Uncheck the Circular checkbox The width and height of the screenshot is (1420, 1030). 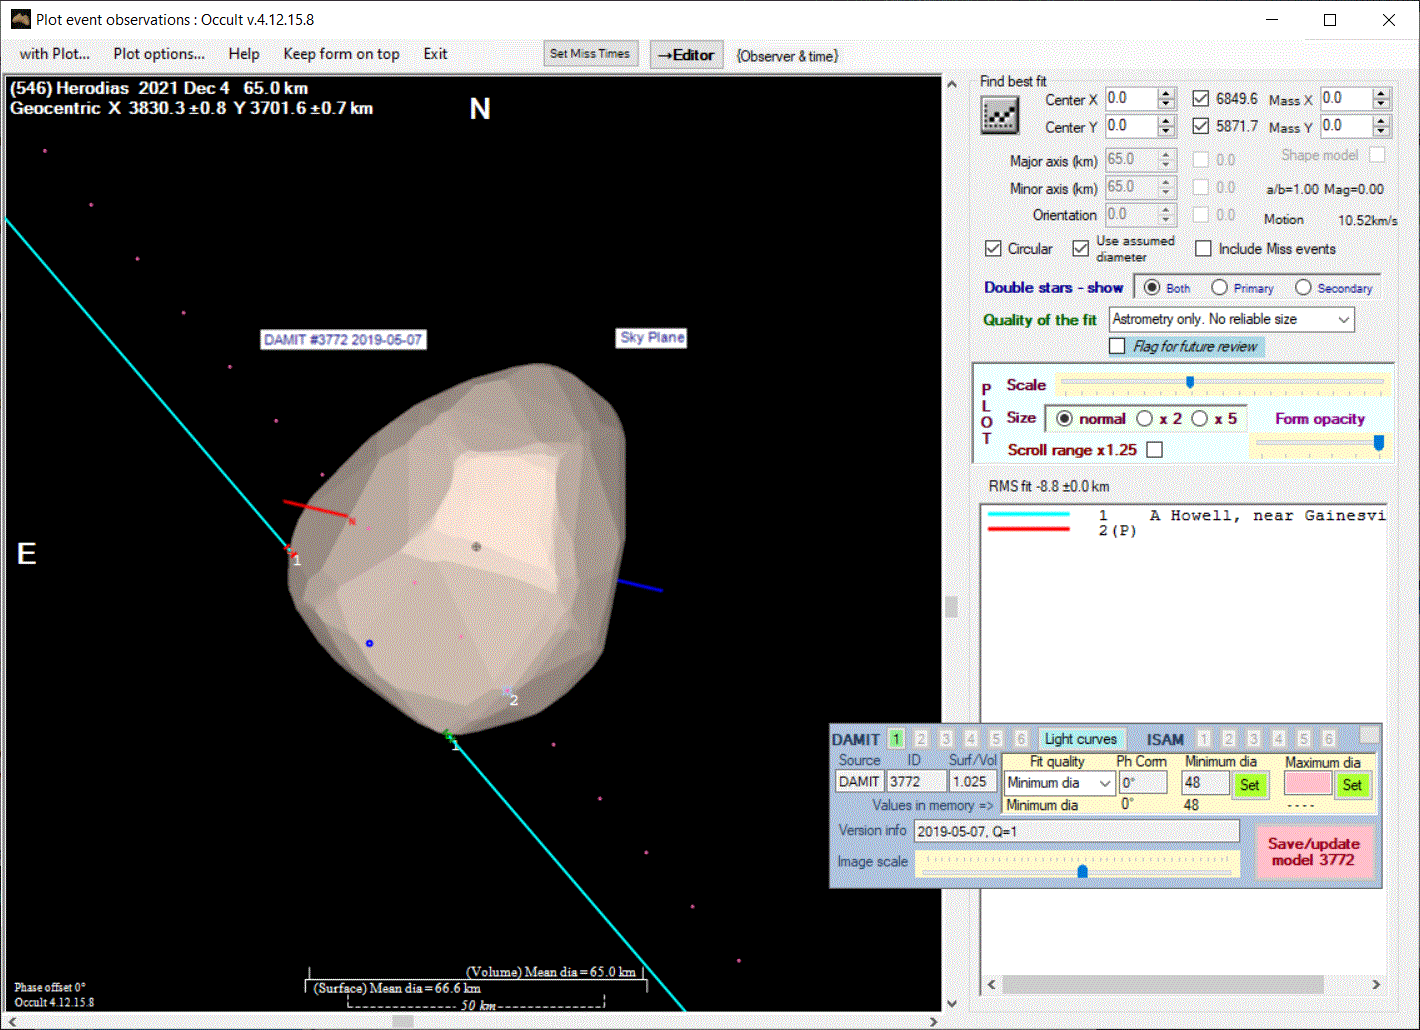point(993,249)
